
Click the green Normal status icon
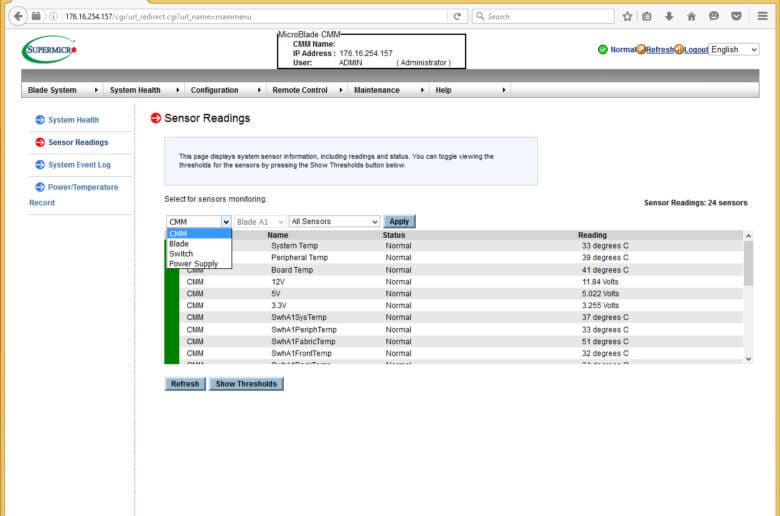pyautogui.click(x=602, y=49)
